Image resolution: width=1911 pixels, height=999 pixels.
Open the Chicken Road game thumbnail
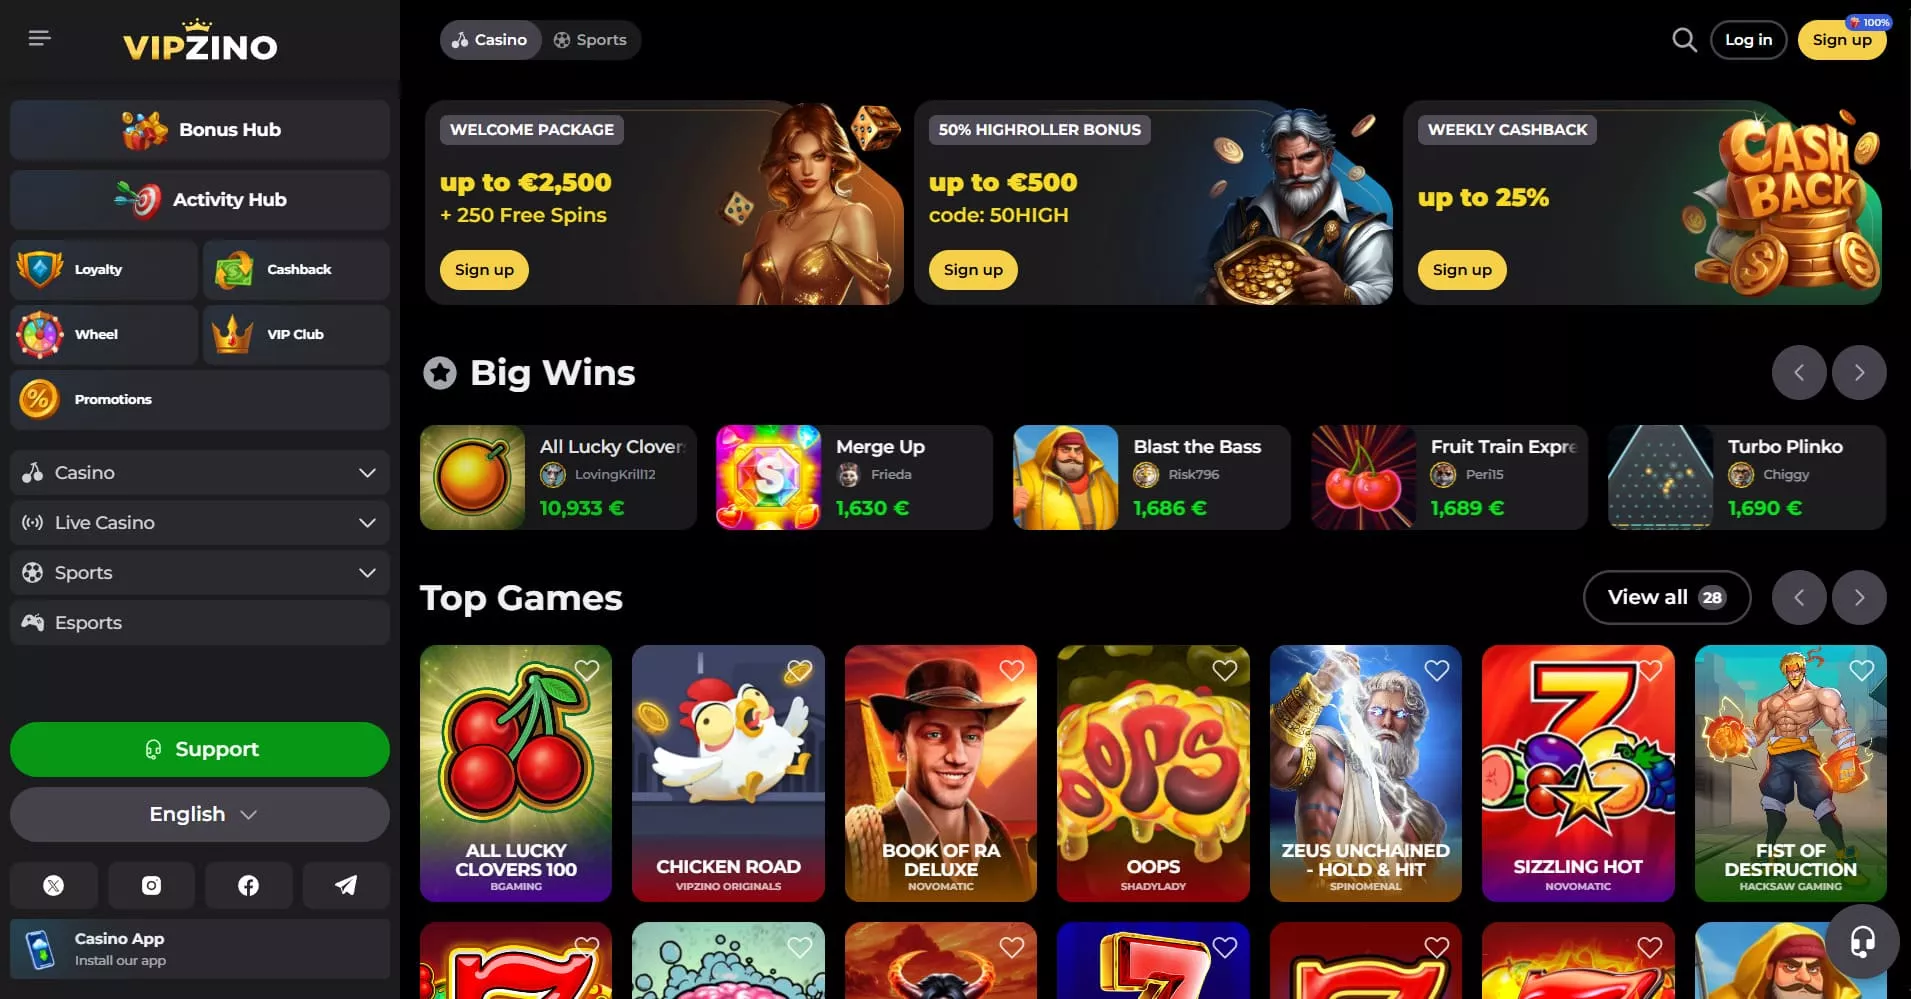pos(728,773)
